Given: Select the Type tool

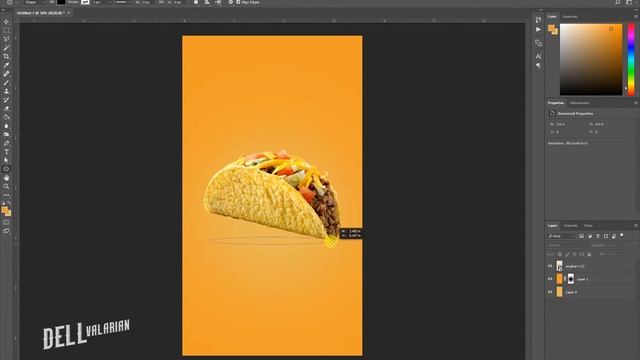Looking at the screenshot, I should [x=6, y=152].
